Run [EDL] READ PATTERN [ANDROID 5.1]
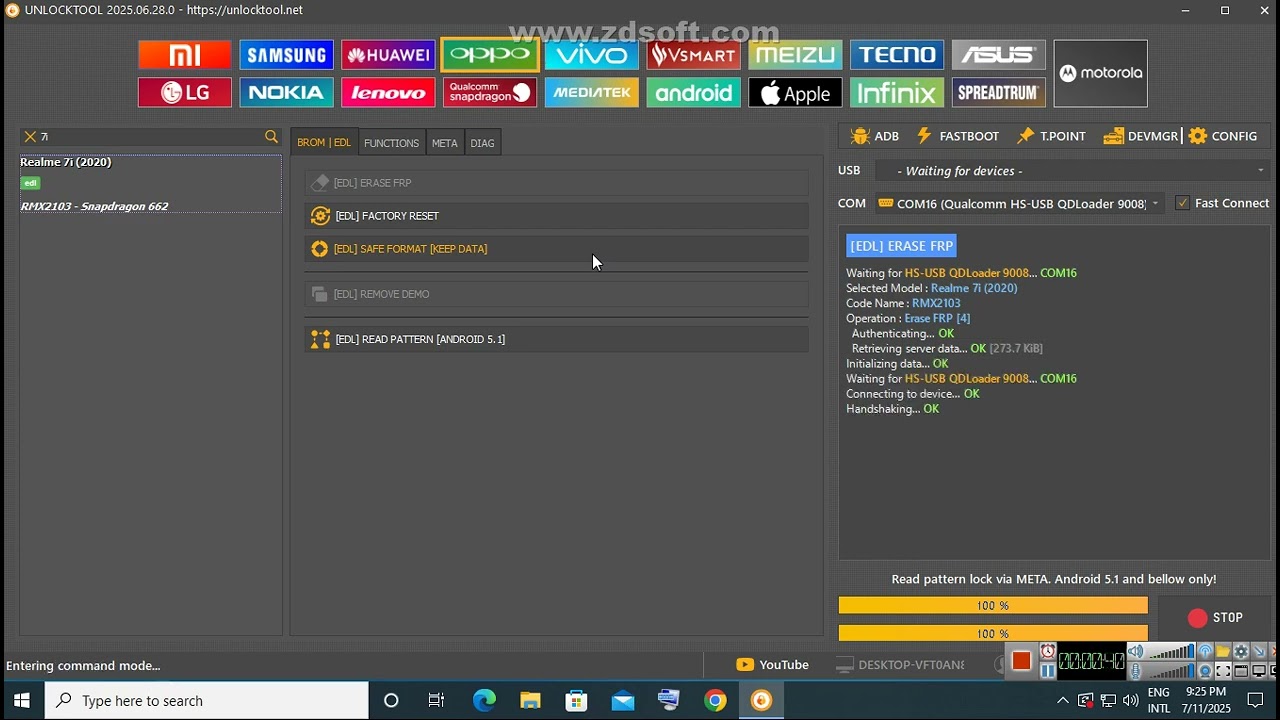The height and width of the screenshot is (720, 1280). (557, 339)
